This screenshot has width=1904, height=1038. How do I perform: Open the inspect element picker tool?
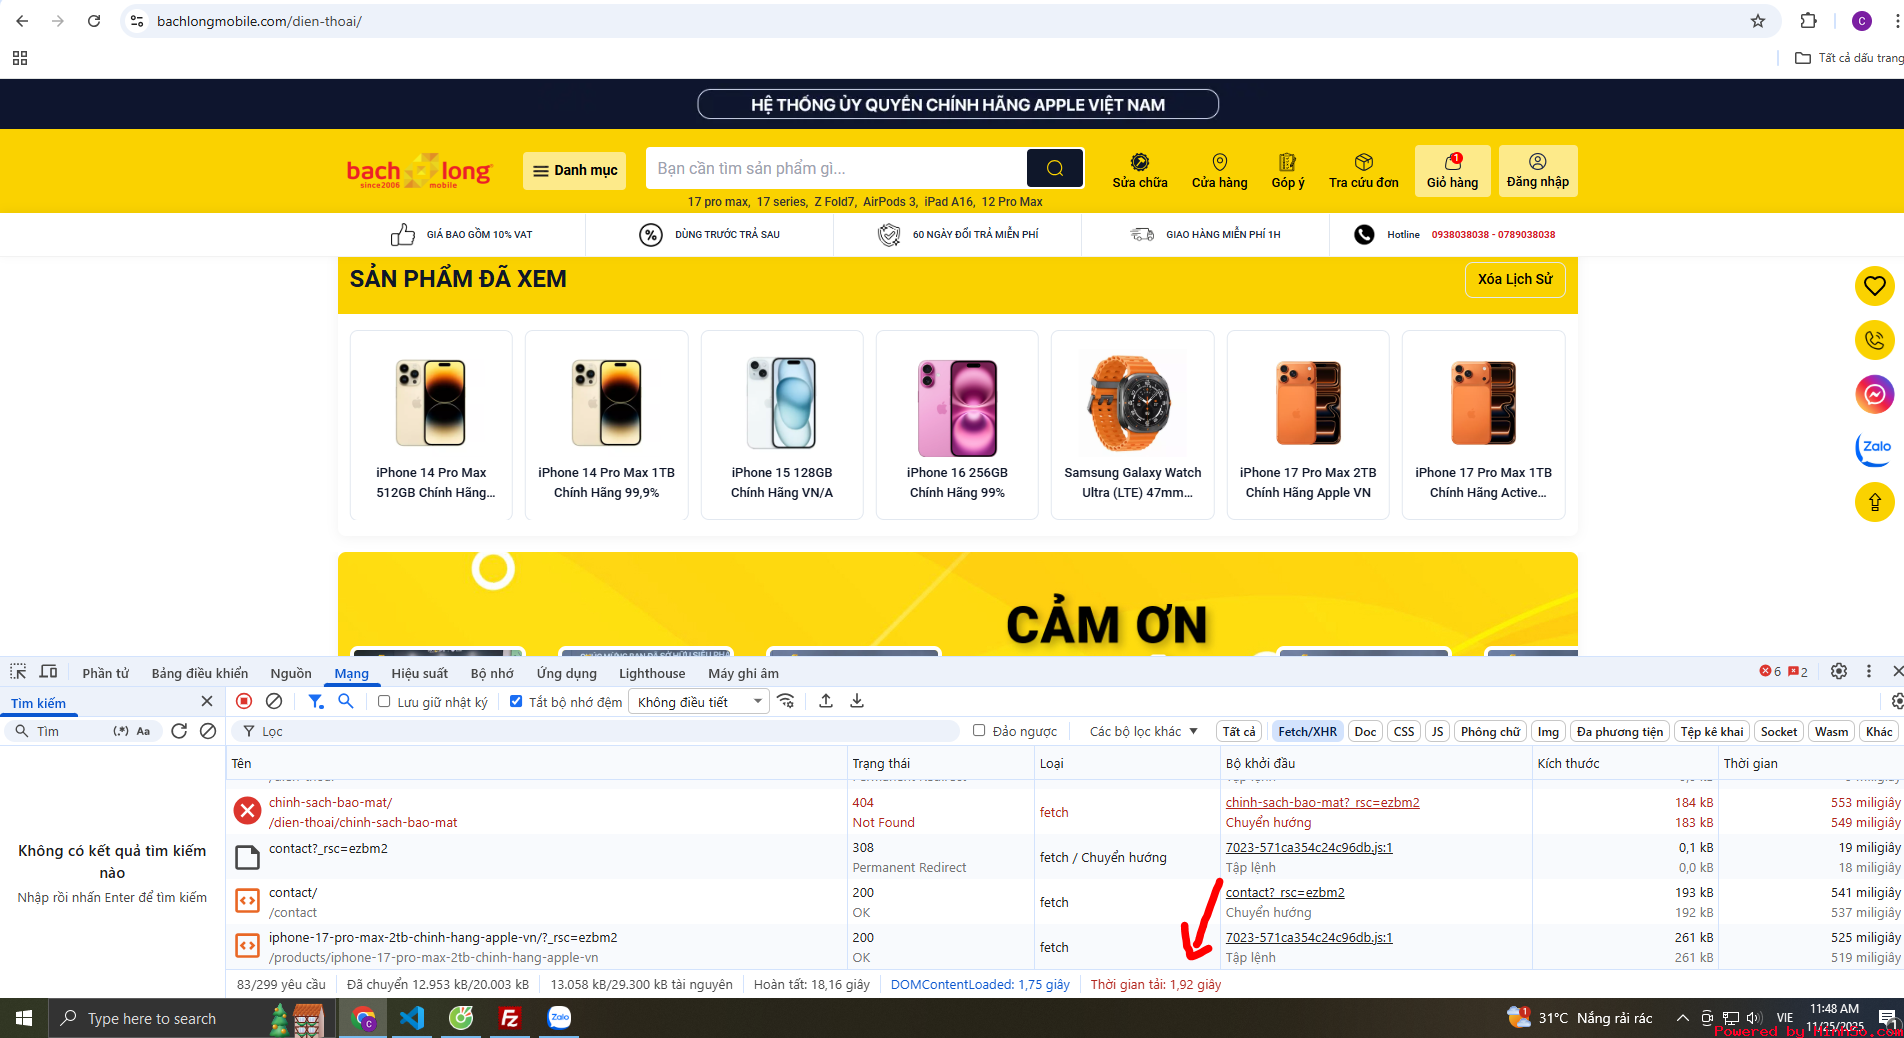coord(18,672)
